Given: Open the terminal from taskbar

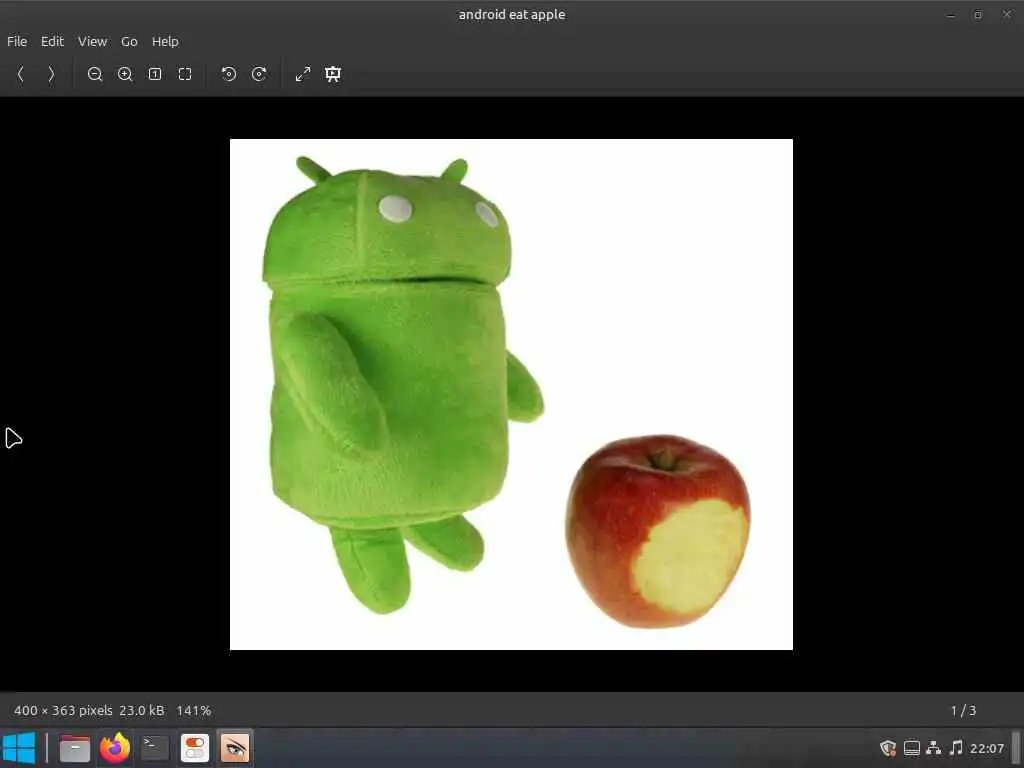Looking at the screenshot, I should click(155, 748).
